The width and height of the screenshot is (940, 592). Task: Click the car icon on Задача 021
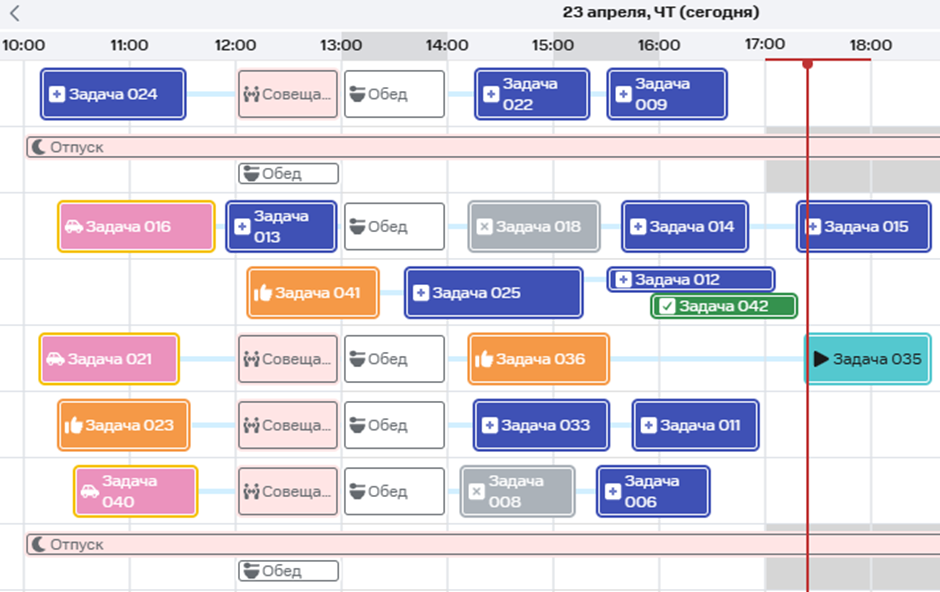55,359
